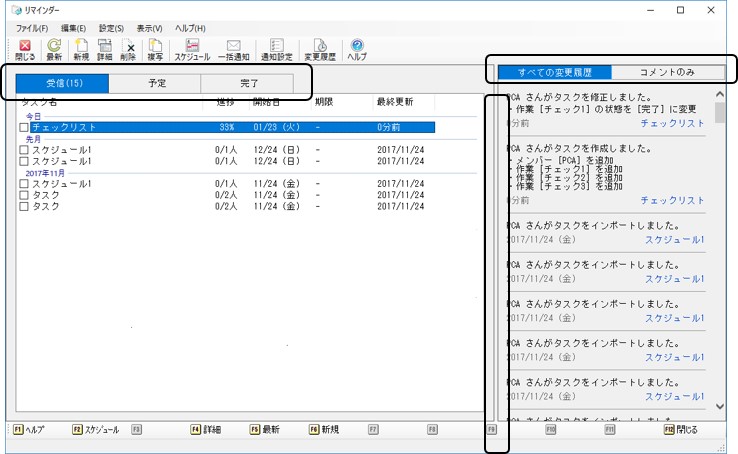Click the 一括通知 envelope icon

[x=233, y=50]
